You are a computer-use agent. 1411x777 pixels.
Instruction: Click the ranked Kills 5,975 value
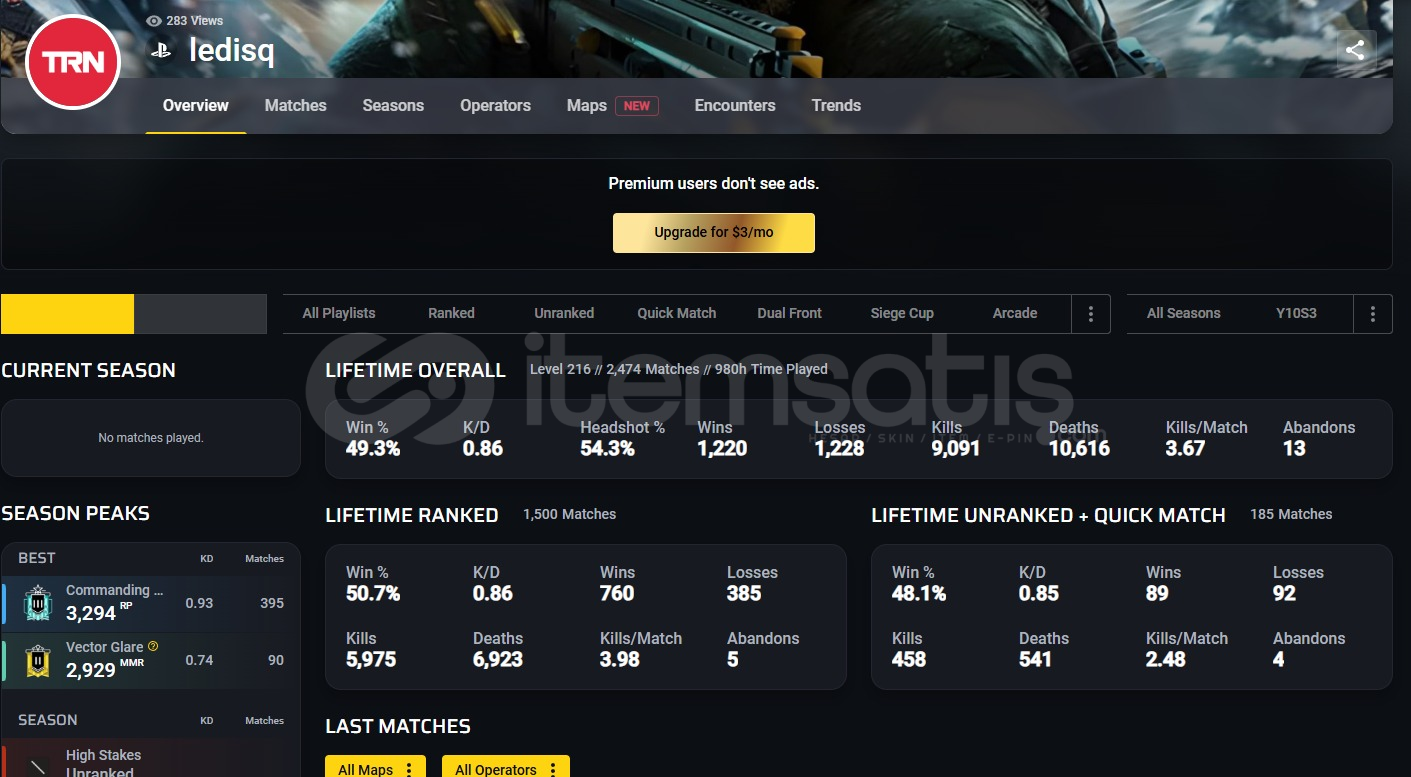[x=371, y=660]
